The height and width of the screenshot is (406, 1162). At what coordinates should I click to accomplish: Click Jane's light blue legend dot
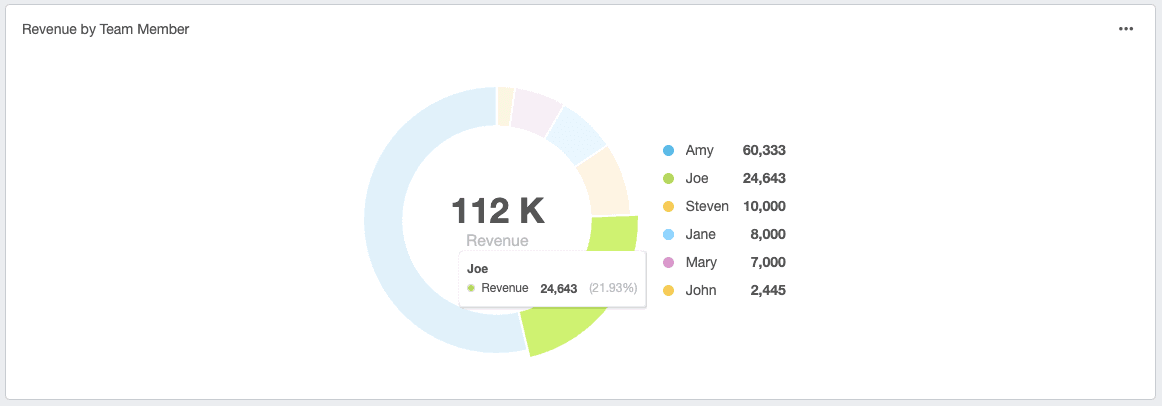[668, 235]
